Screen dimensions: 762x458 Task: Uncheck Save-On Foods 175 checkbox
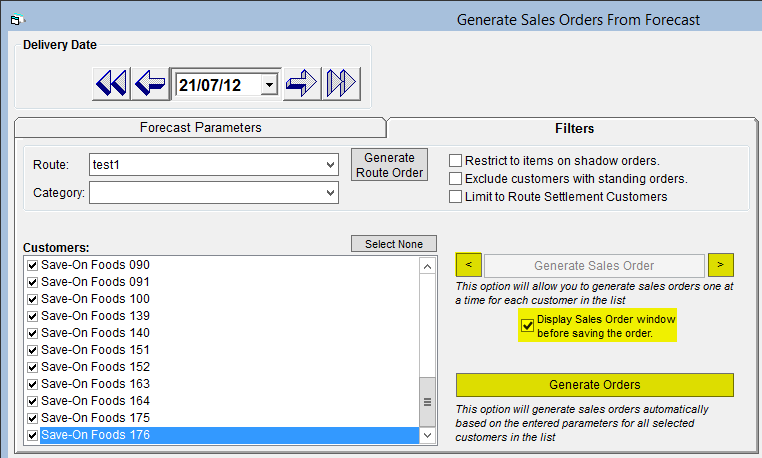coord(33,419)
